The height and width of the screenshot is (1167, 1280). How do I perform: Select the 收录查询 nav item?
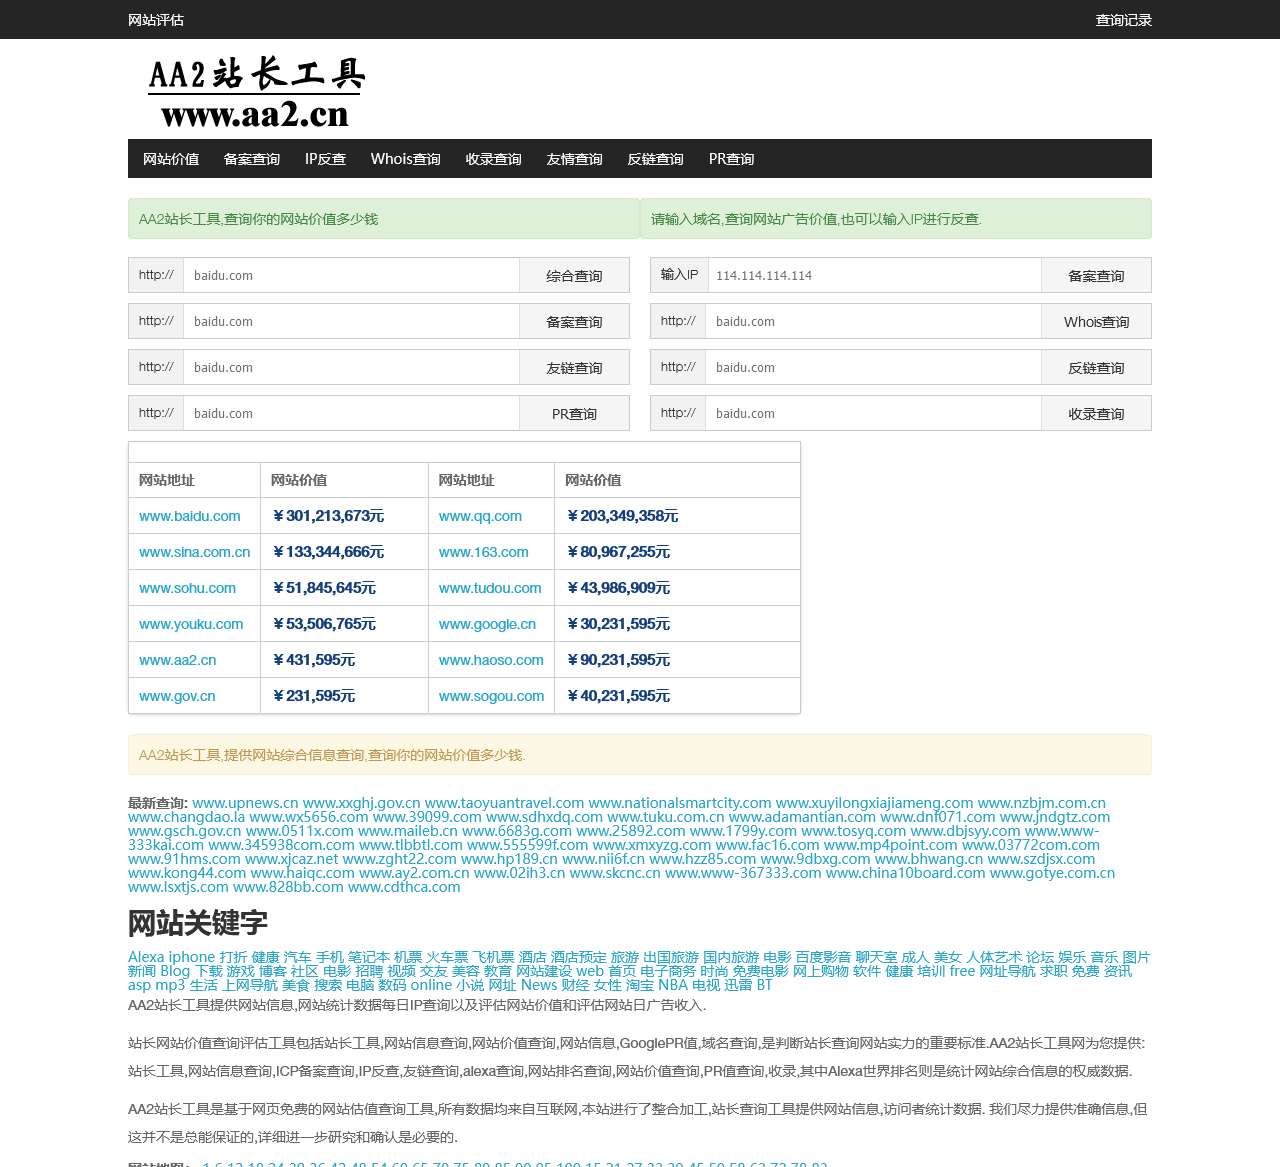coord(493,158)
